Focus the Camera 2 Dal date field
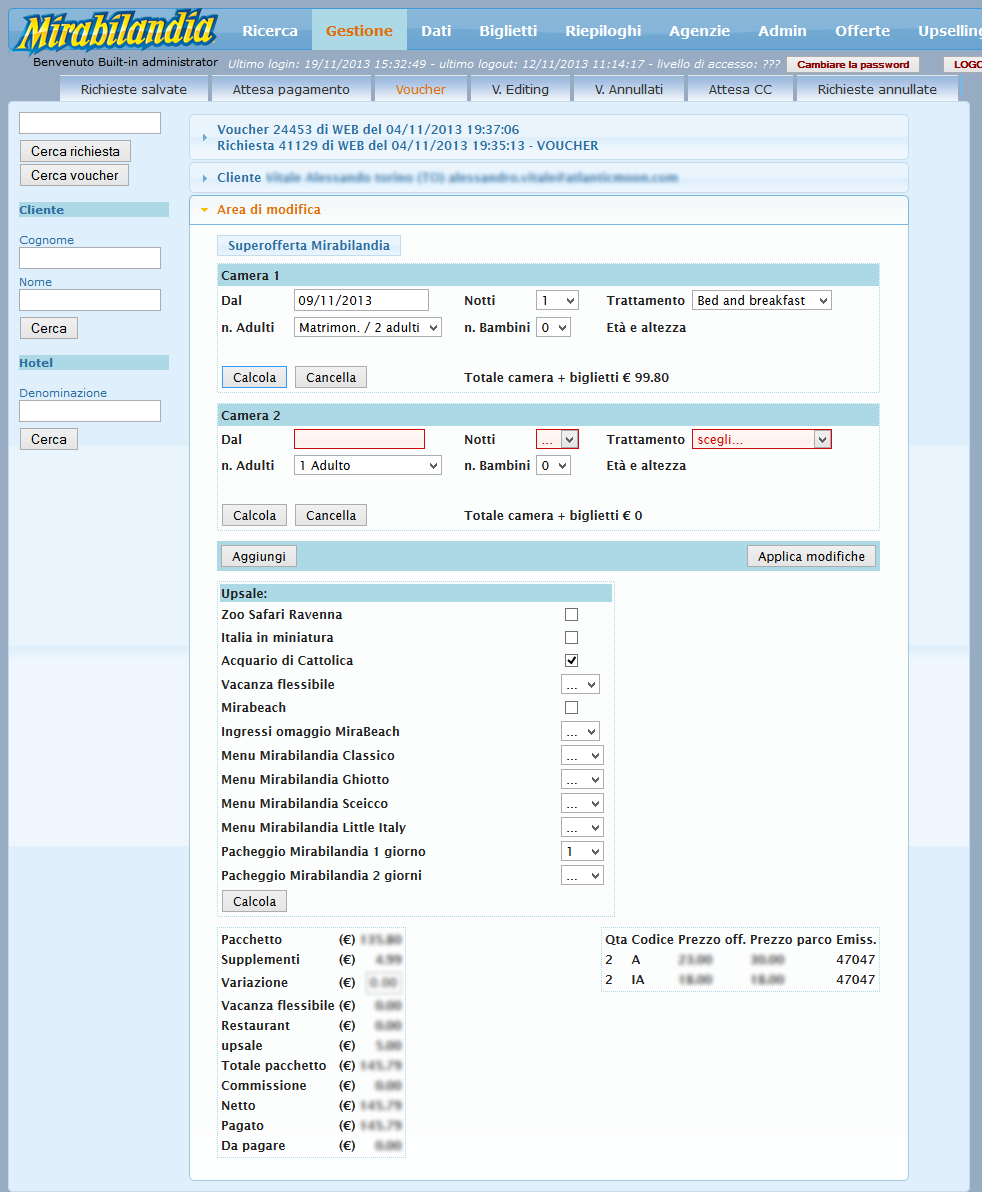982x1192 pixels. 360,439
